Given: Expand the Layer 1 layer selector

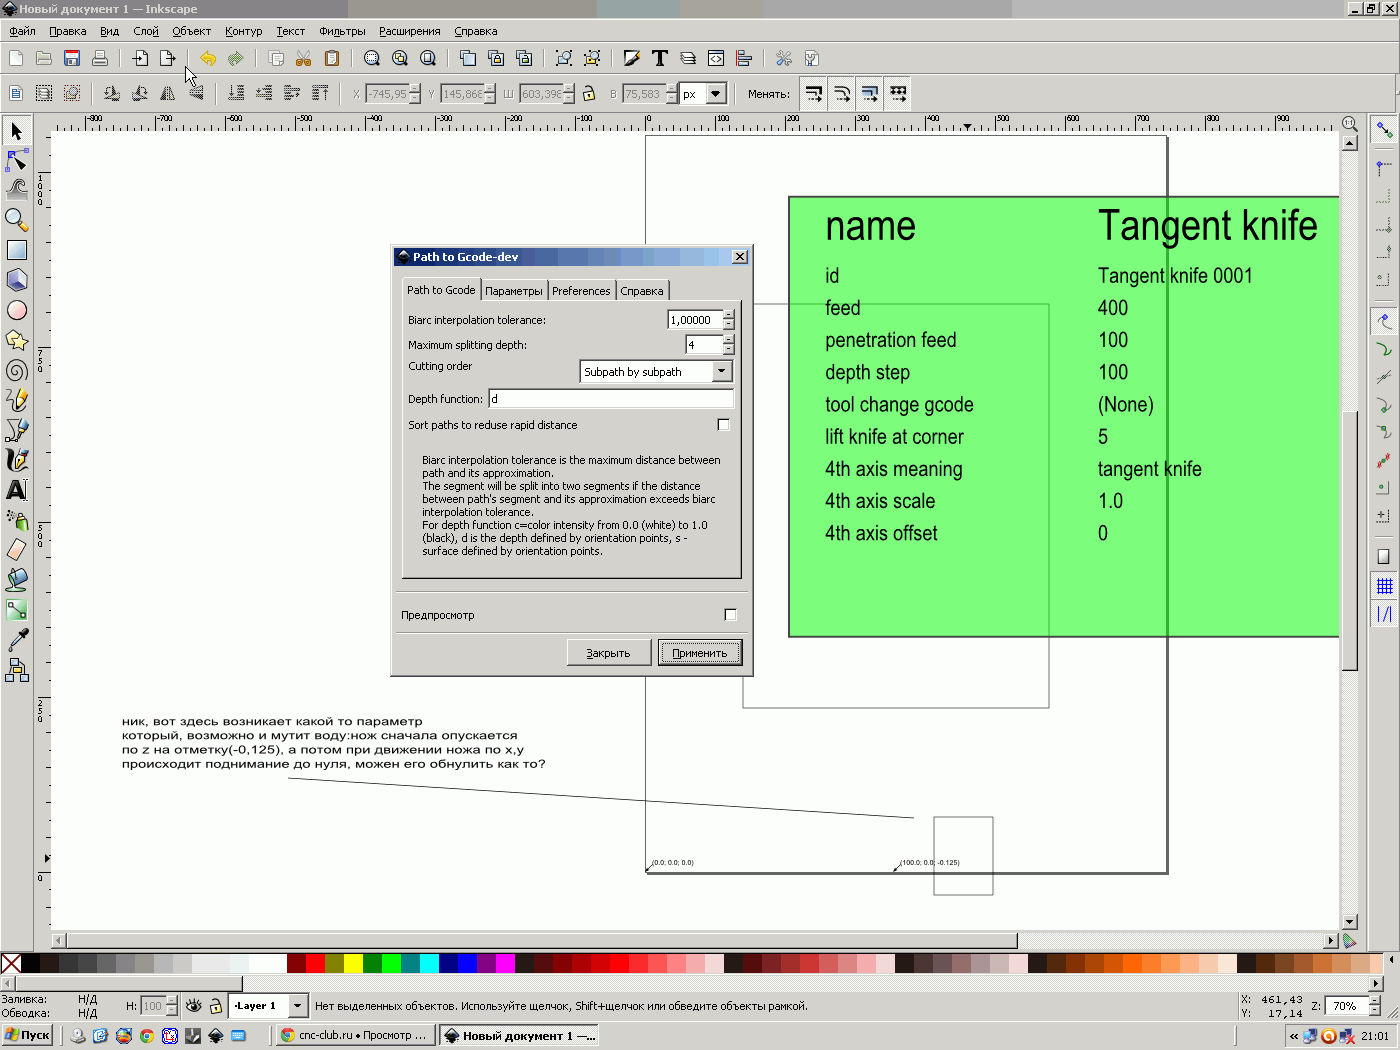Looking at the screenshot, I should click(298, 1006).
